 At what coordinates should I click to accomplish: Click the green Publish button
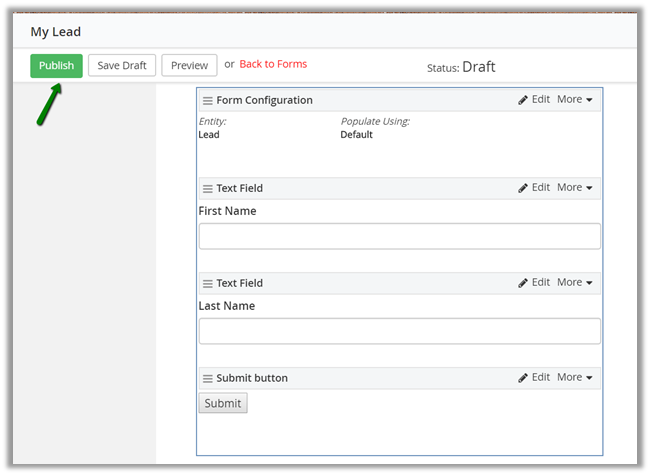[x=56, y=66]
